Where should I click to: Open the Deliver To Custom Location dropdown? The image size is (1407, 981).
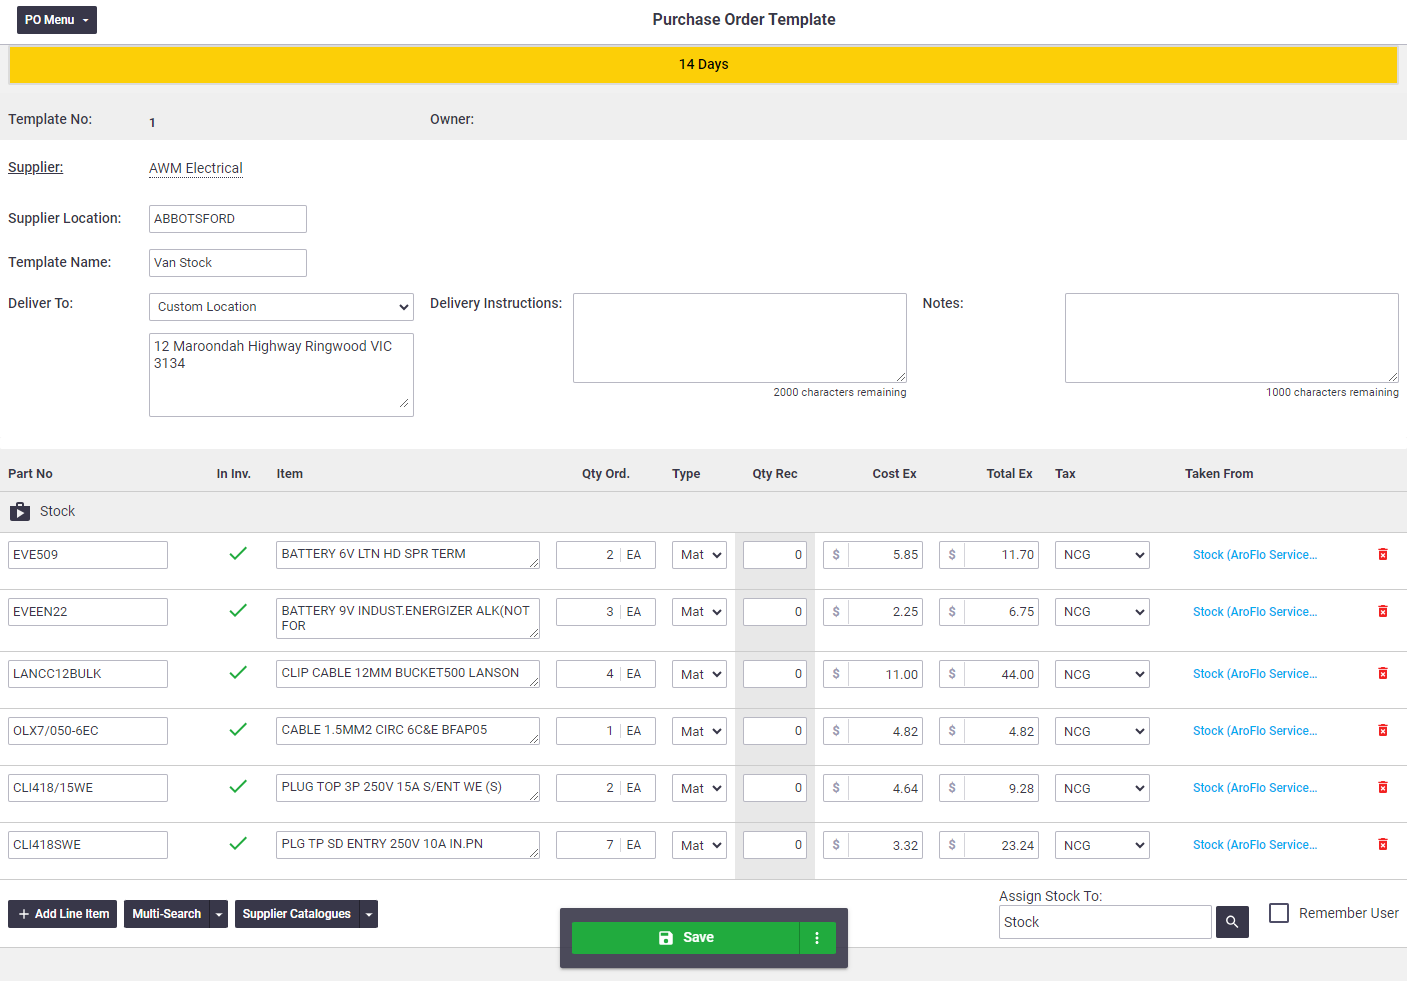click(281, 307)
